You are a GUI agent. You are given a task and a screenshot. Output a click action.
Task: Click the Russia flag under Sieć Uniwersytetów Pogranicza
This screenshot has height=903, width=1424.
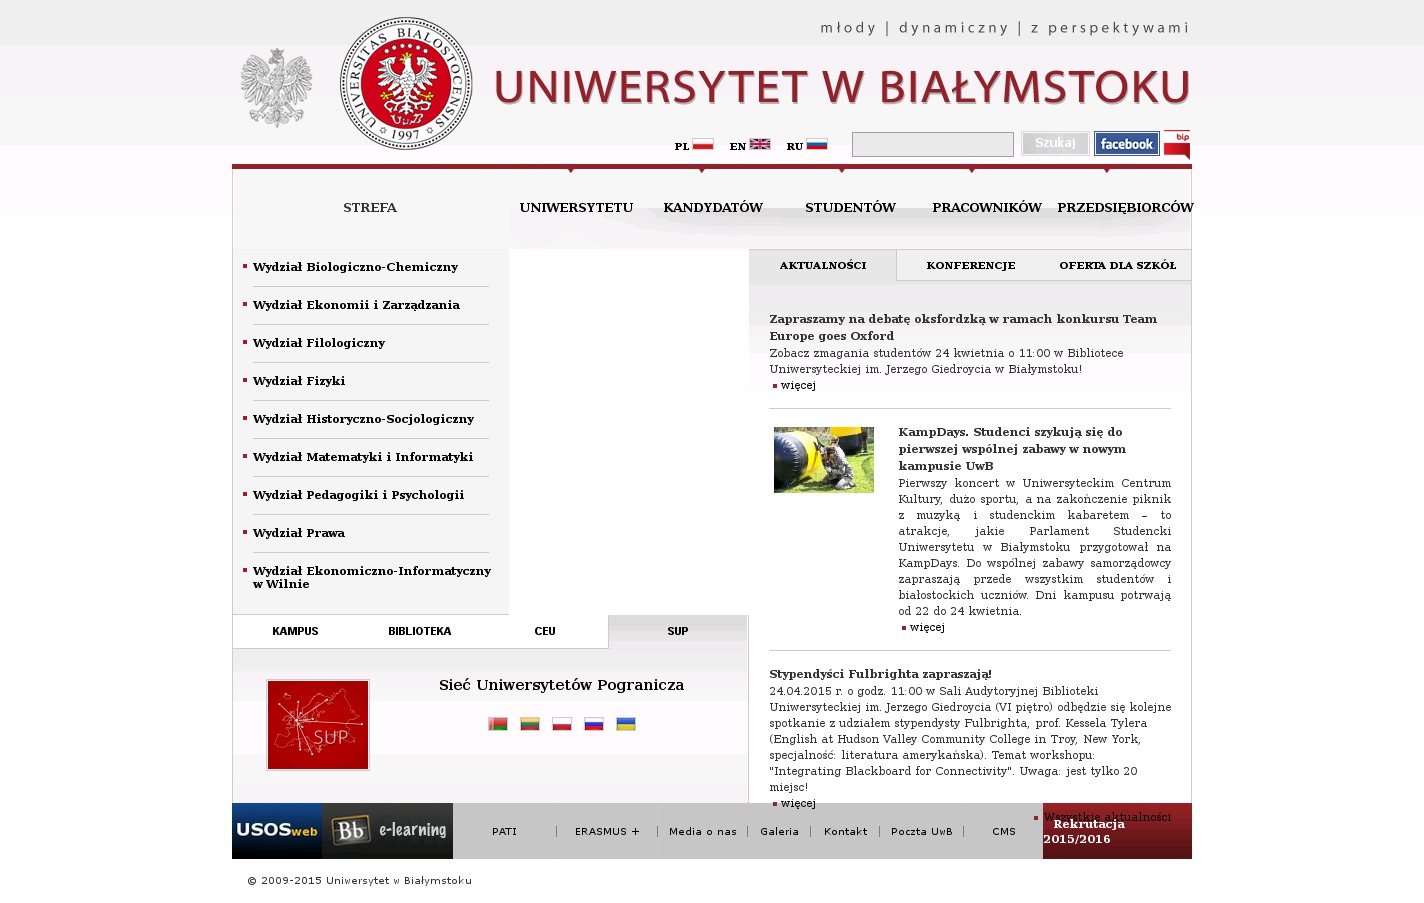point(594,724)
